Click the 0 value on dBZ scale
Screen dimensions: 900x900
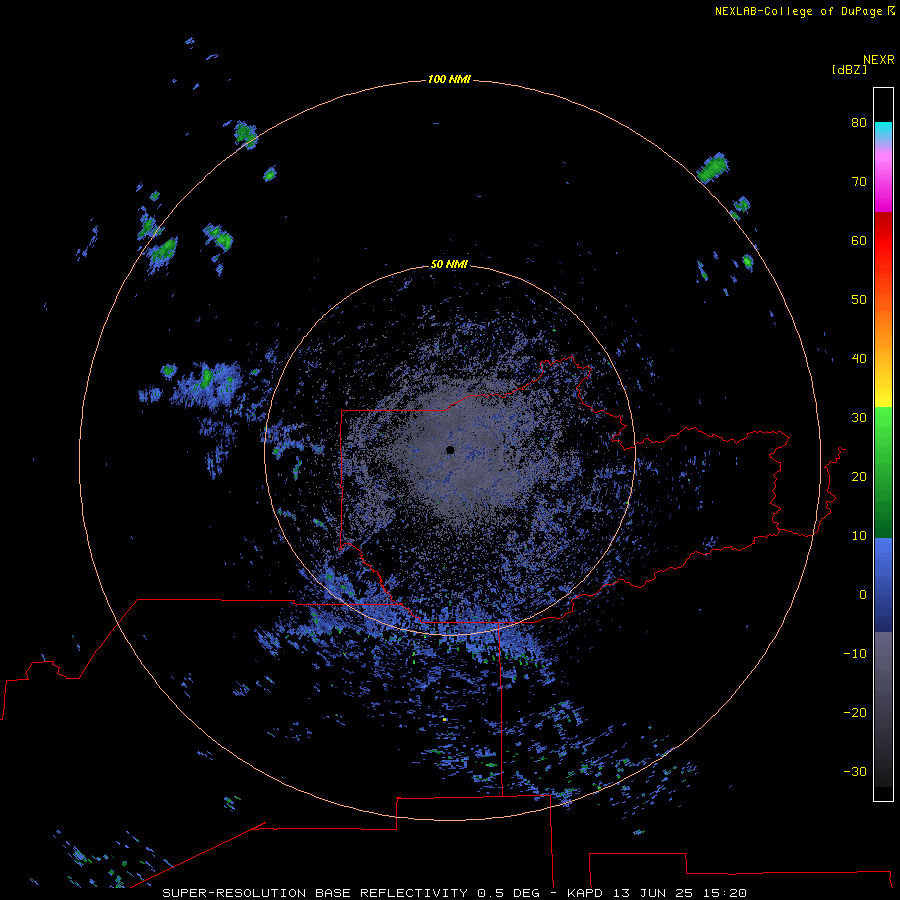point(863,595)
